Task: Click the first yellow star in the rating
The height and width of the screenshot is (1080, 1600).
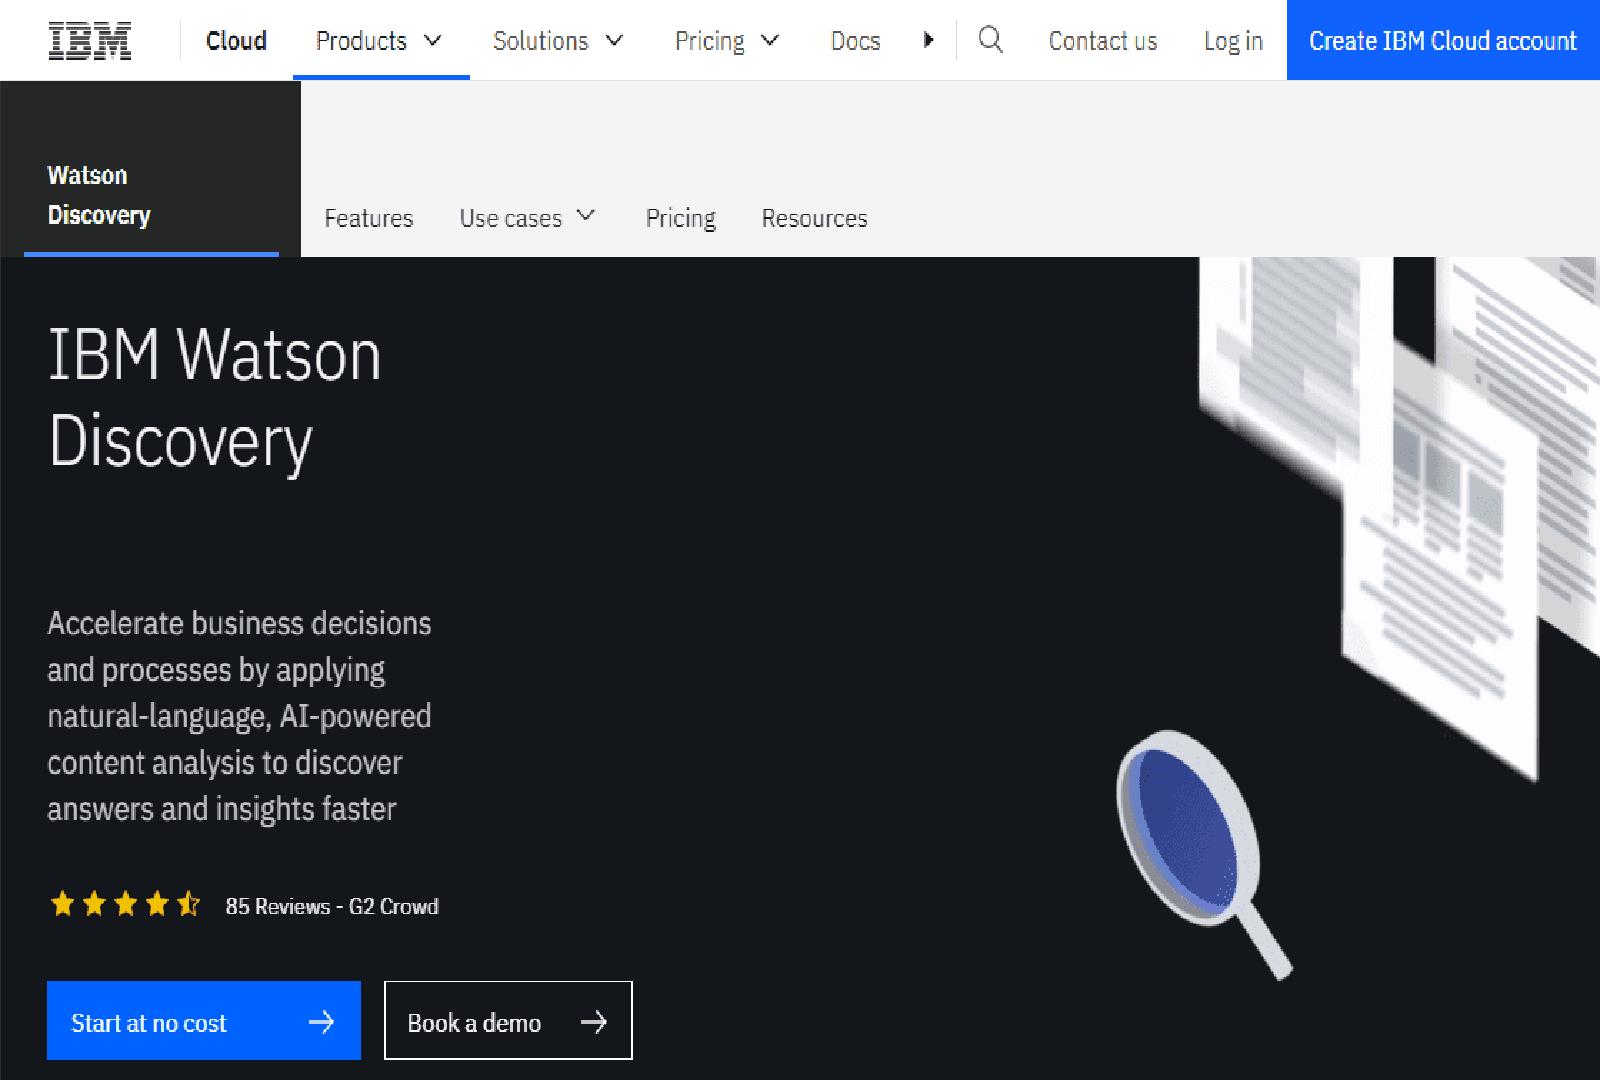Action: (x=62, y=905)
